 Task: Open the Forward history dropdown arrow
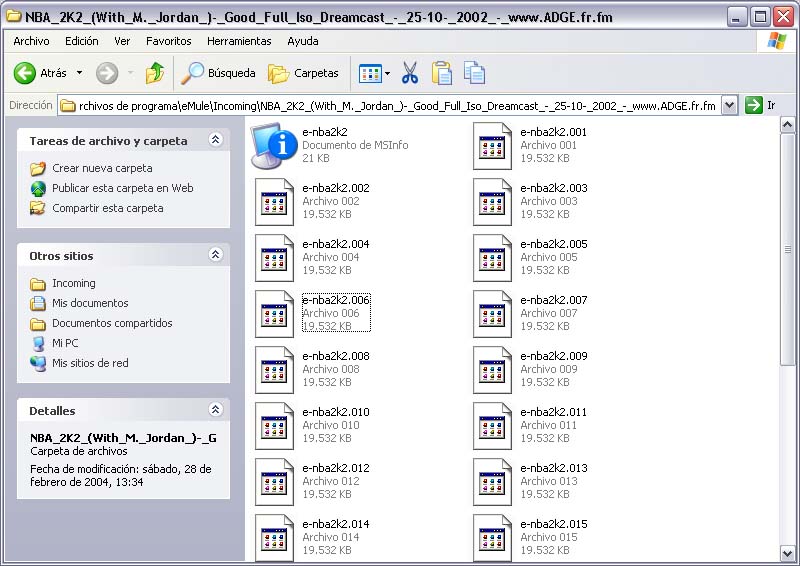[131, 73]
